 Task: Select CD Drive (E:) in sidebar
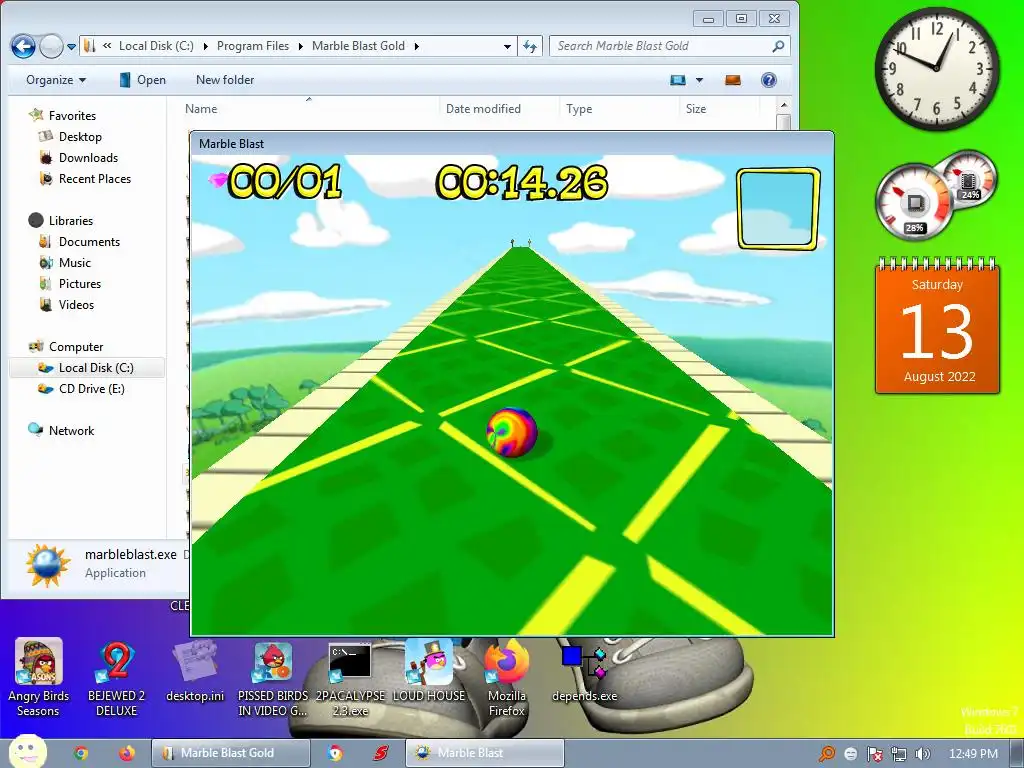pos(82,389)
